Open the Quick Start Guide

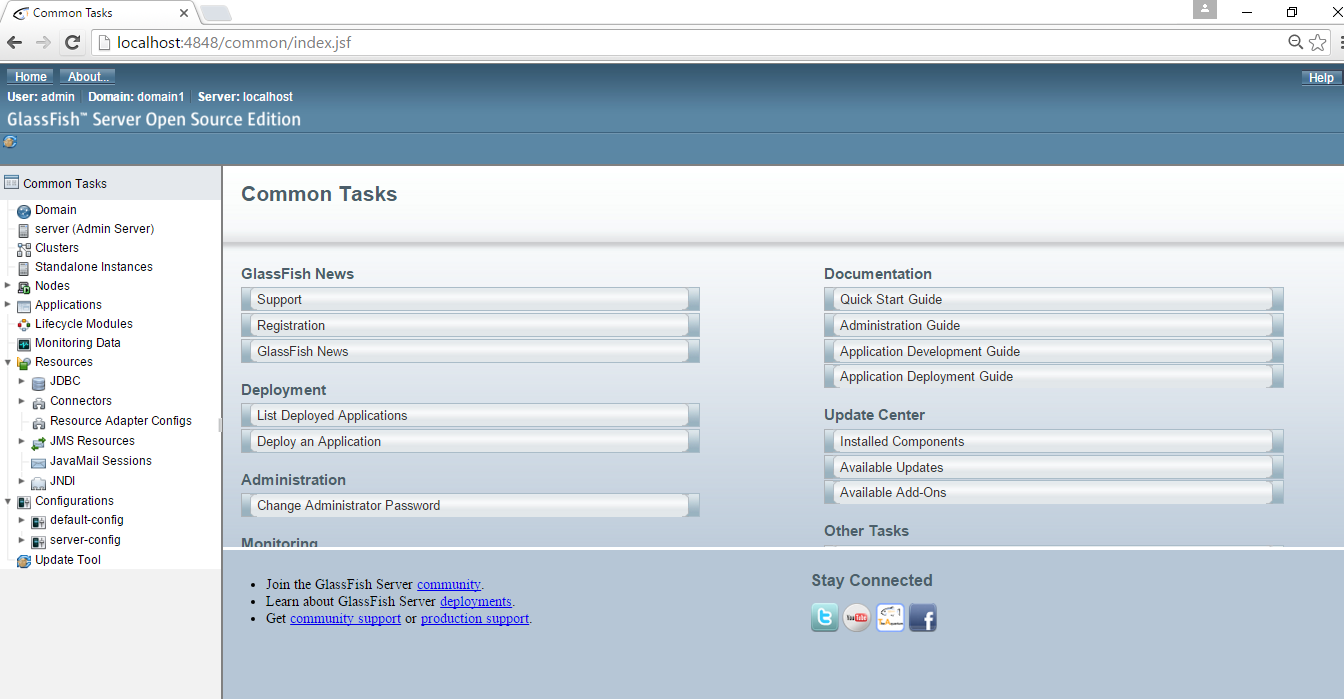[x=1054, y=300]
